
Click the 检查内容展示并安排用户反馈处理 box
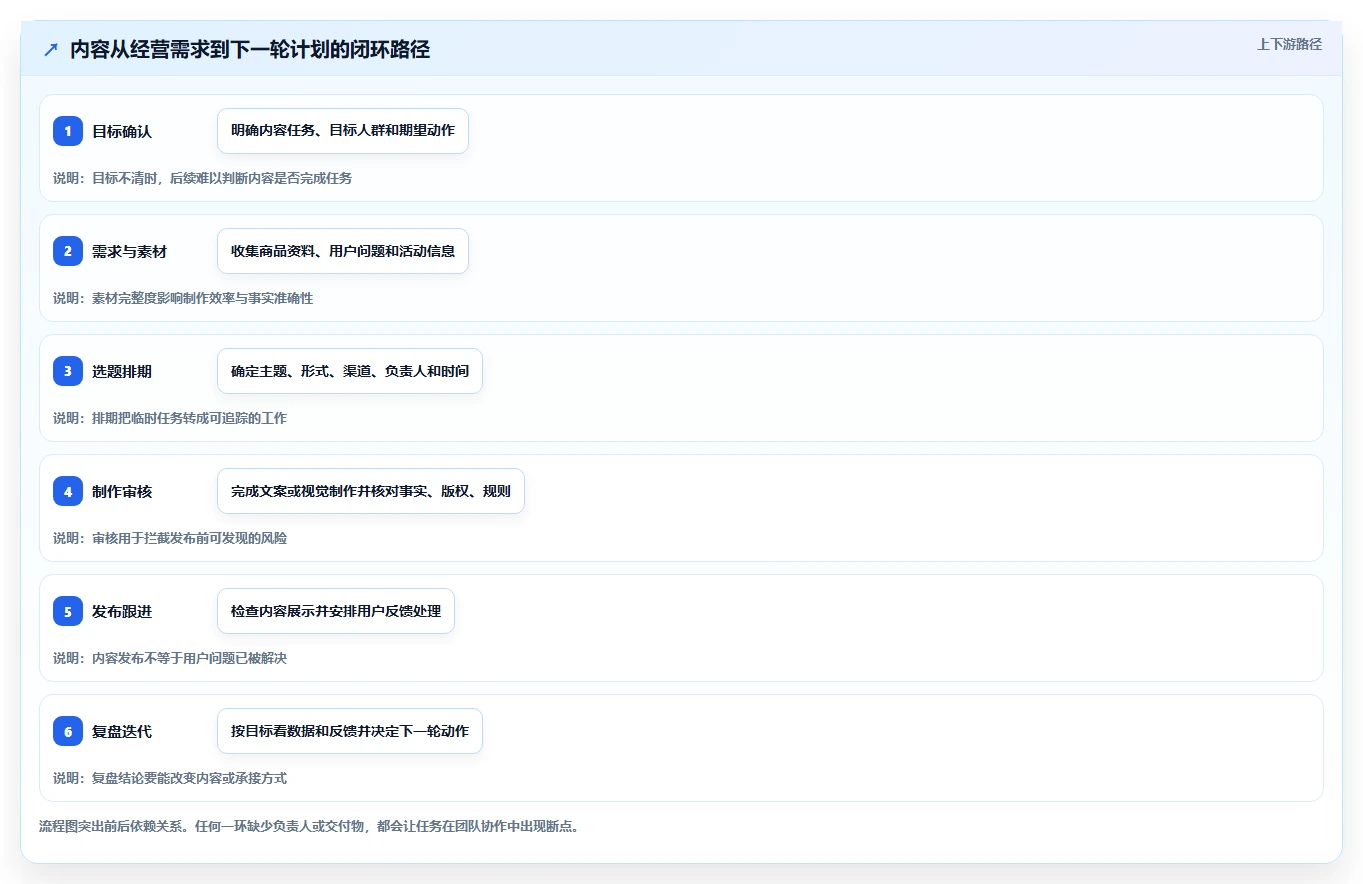tap(336, 611)
